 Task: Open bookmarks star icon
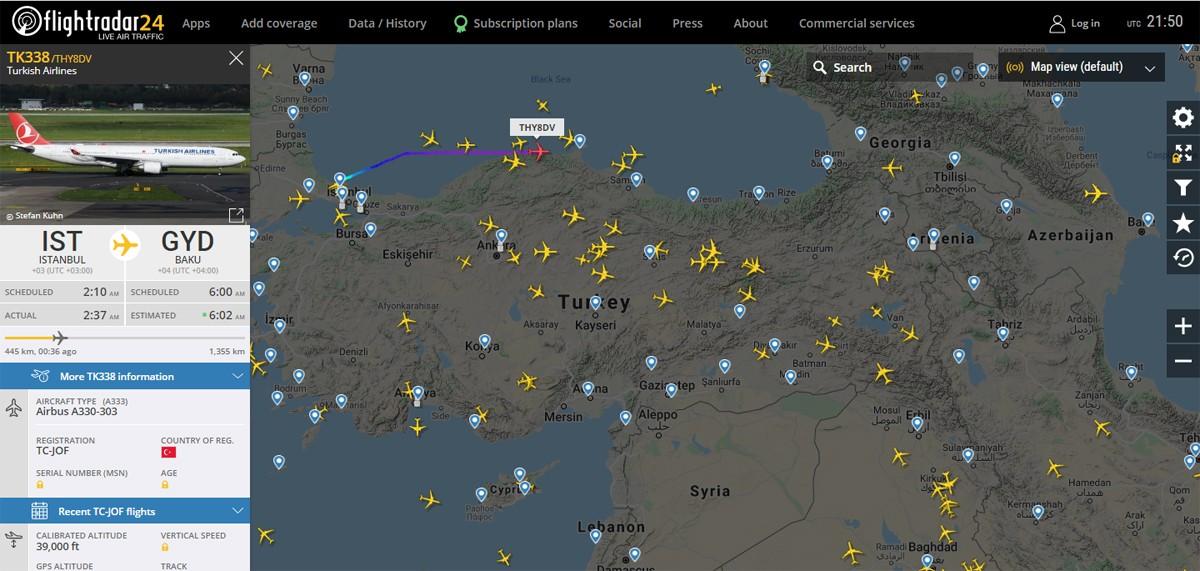pos(1183,223)
